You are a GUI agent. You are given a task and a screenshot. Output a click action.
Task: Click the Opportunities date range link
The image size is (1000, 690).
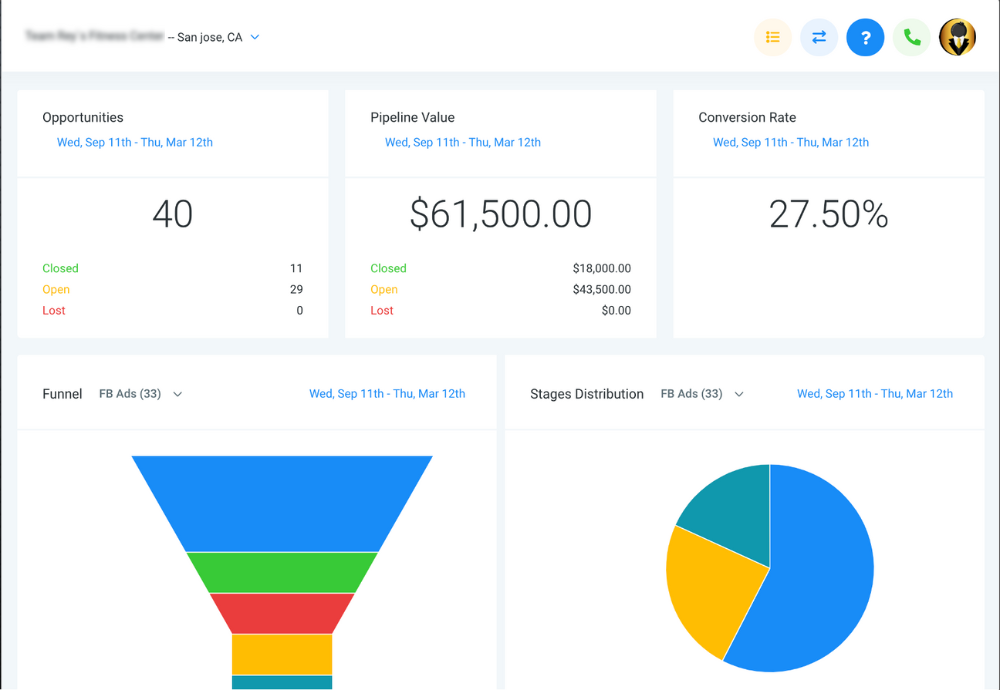click(135, 142)
